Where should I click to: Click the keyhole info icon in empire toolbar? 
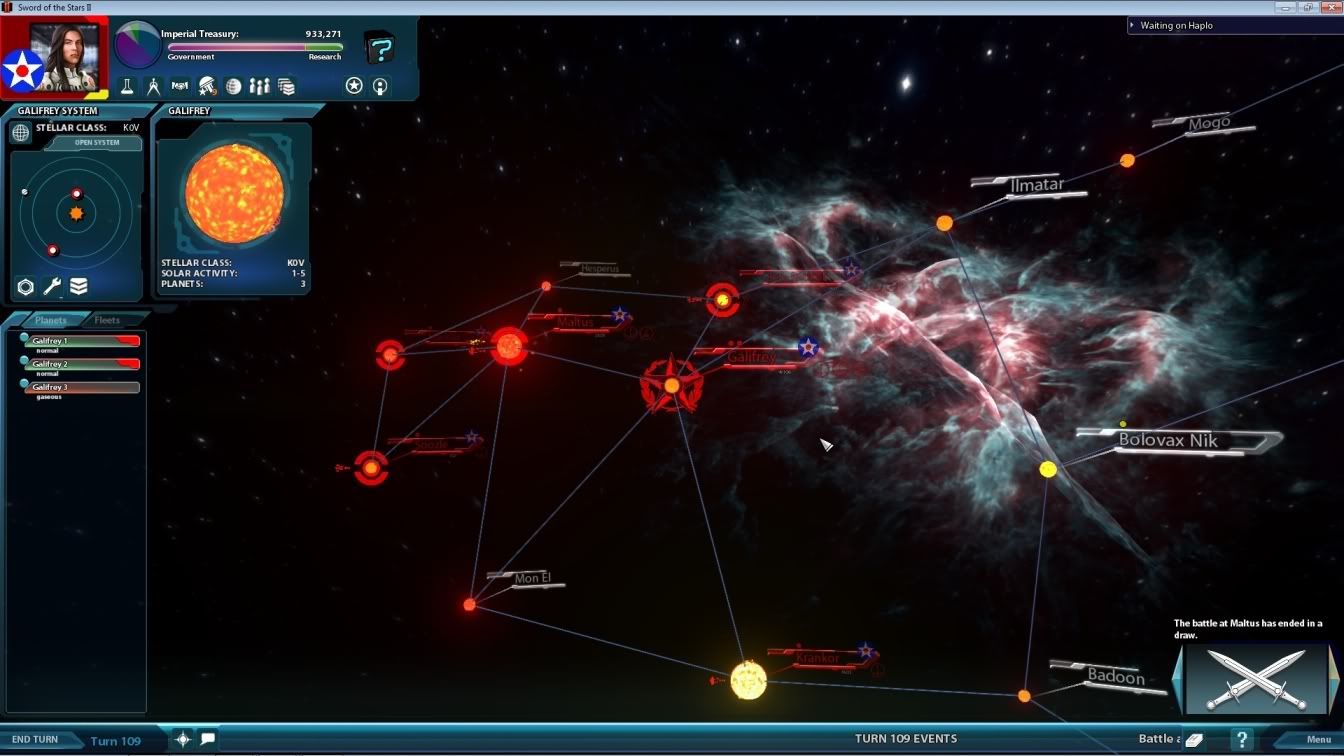coord(380,86)
